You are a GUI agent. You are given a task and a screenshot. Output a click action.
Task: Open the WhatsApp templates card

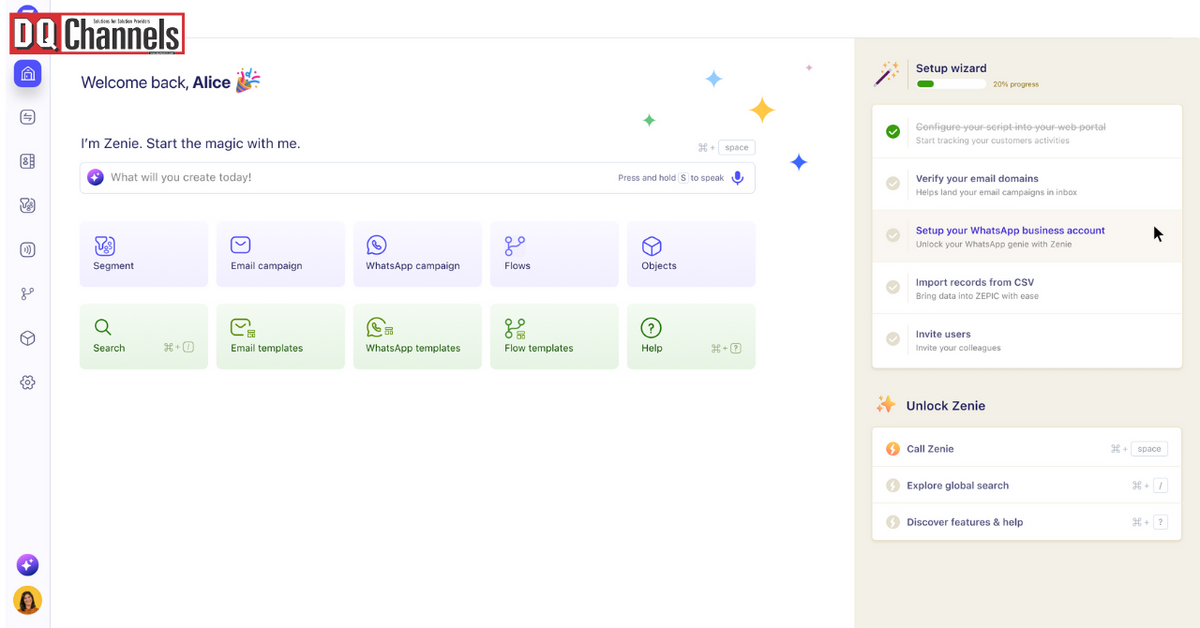pos(417,336)
